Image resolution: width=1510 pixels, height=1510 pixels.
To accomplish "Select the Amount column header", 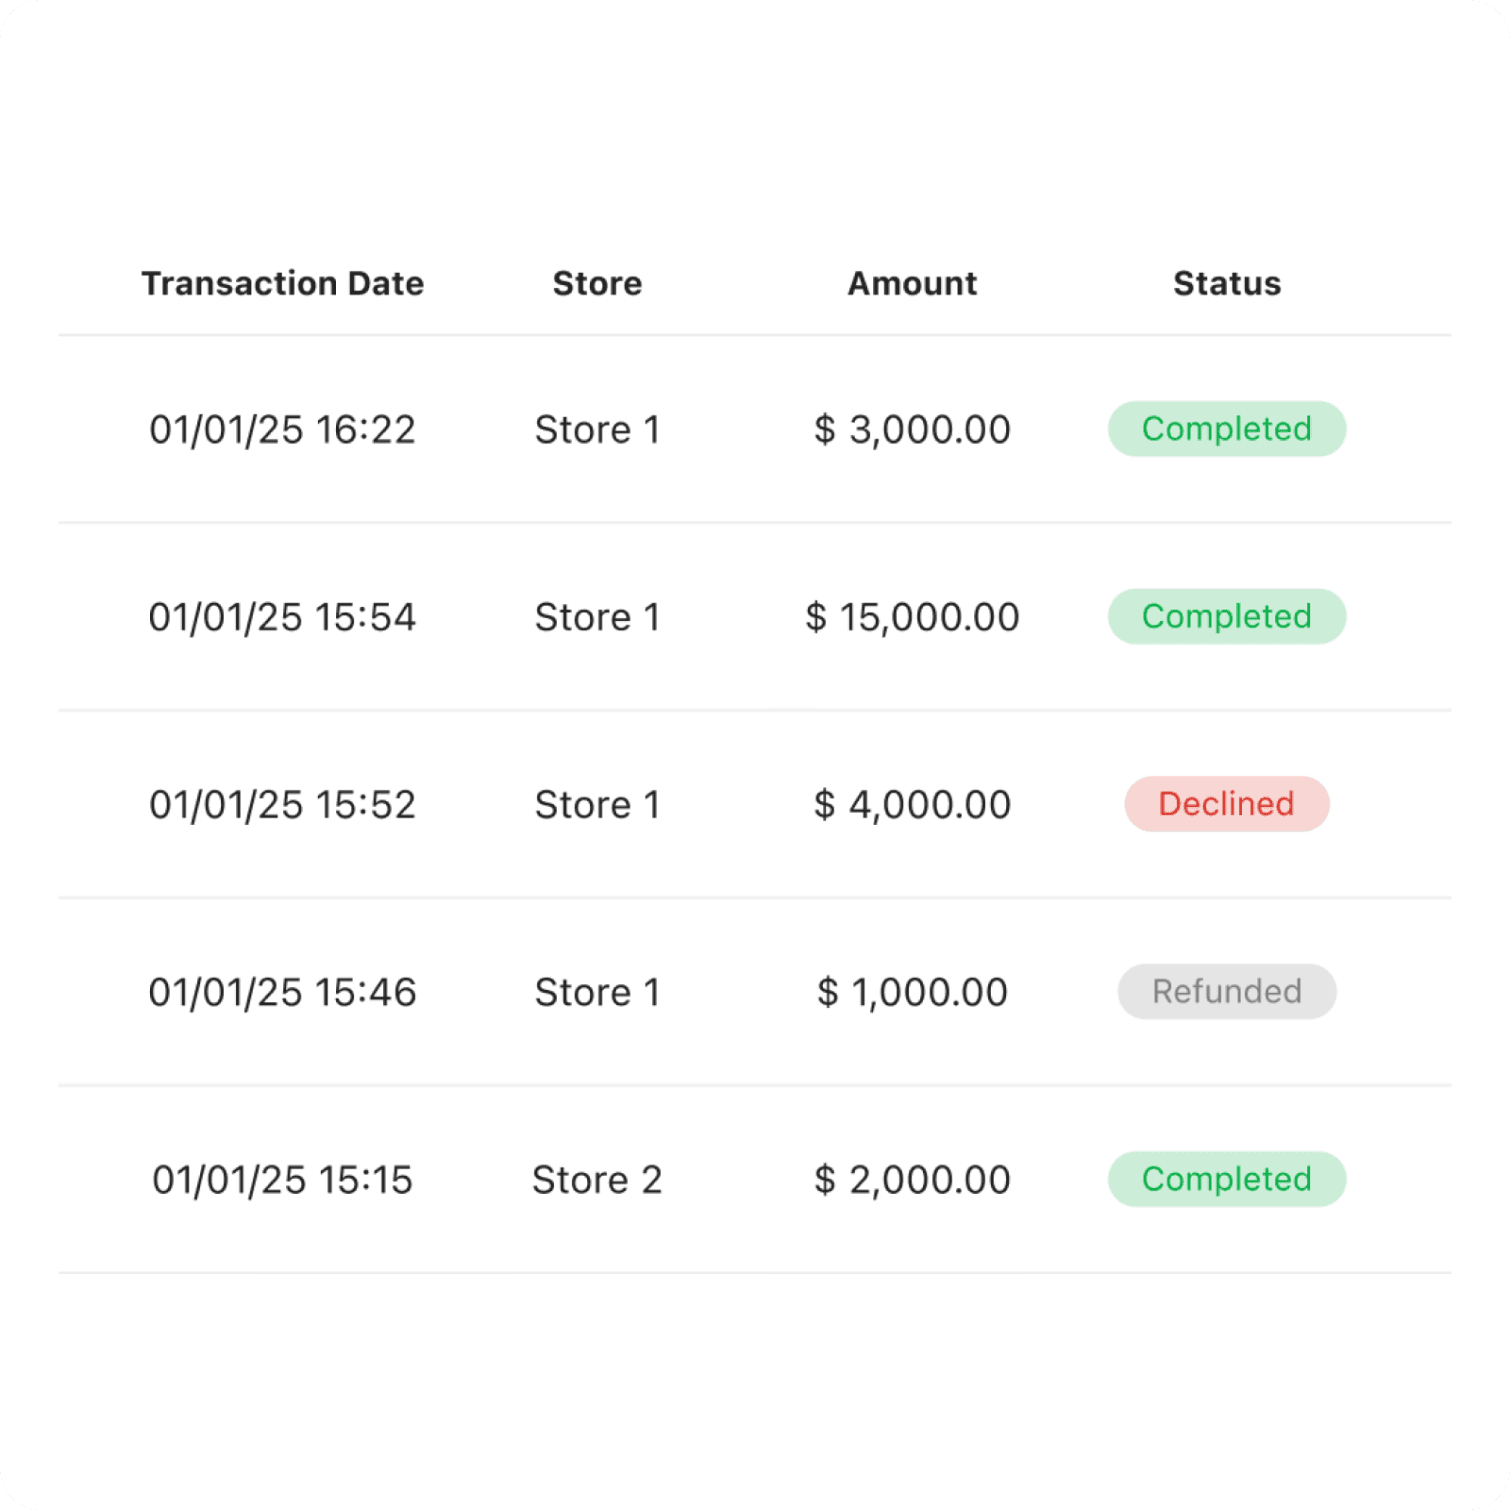I will pos(912,283).
